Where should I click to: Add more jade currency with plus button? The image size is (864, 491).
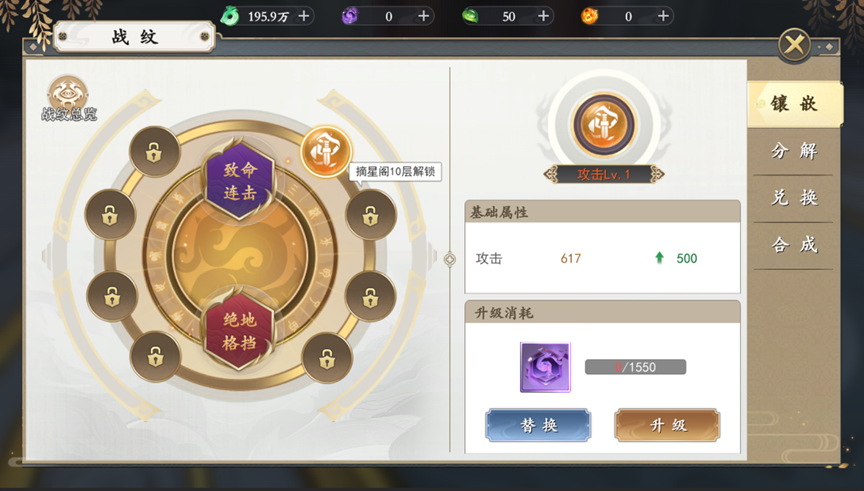coord(304,16)
